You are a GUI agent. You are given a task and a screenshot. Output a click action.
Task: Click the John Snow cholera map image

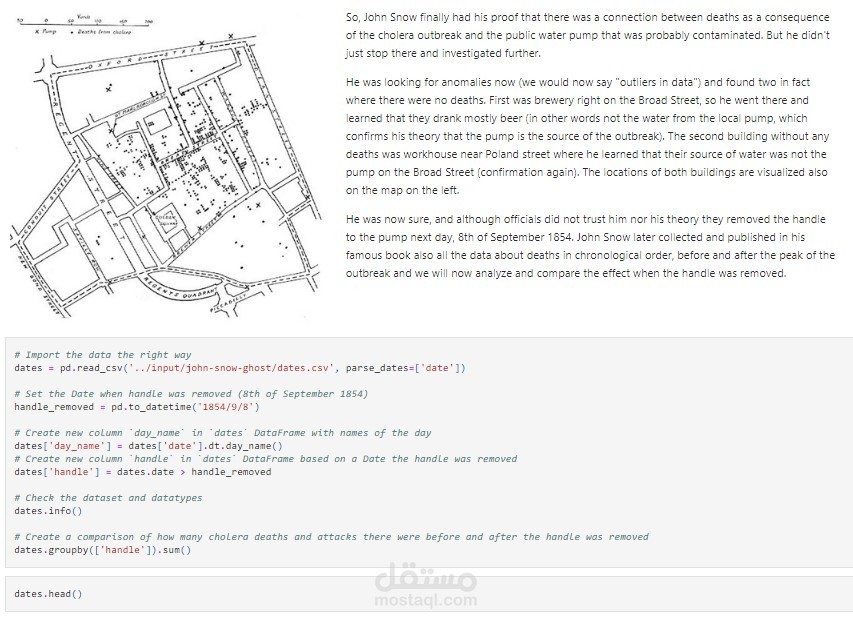[x=164, y=166]
